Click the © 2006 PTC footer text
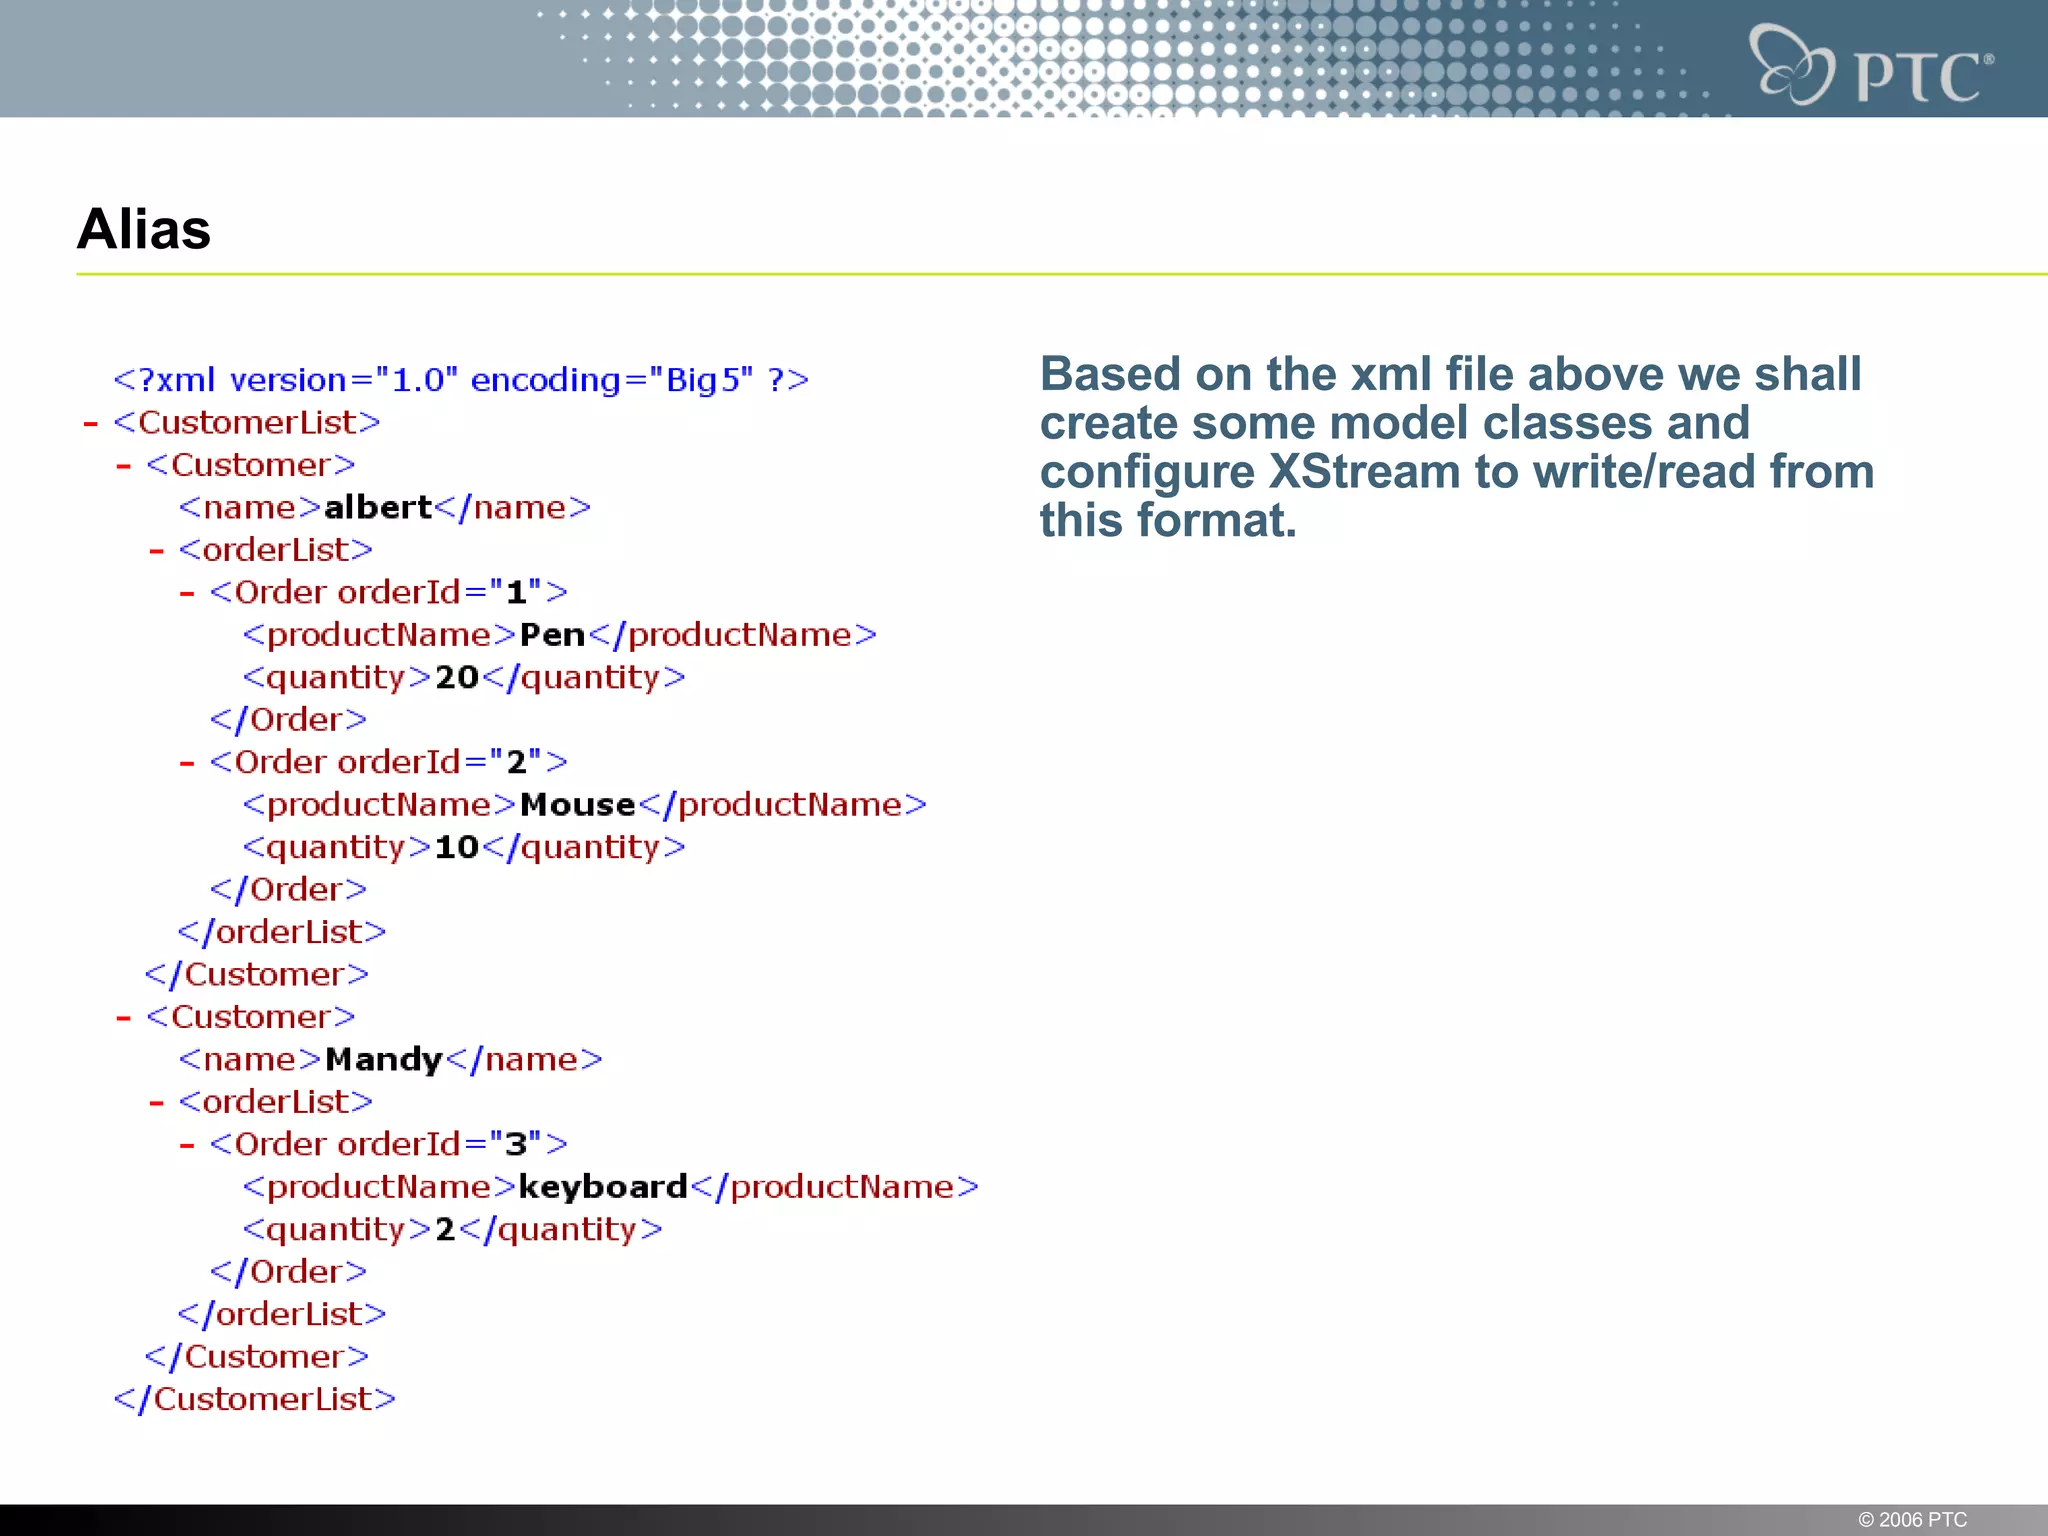Screen dimensions: 2048x1536 coord(1912,1519)
